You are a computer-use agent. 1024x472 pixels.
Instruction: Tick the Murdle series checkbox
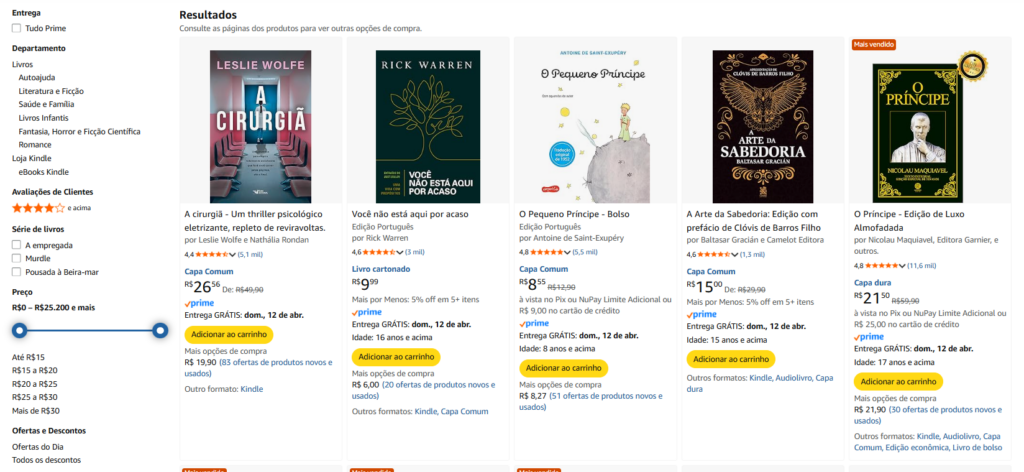16,258
